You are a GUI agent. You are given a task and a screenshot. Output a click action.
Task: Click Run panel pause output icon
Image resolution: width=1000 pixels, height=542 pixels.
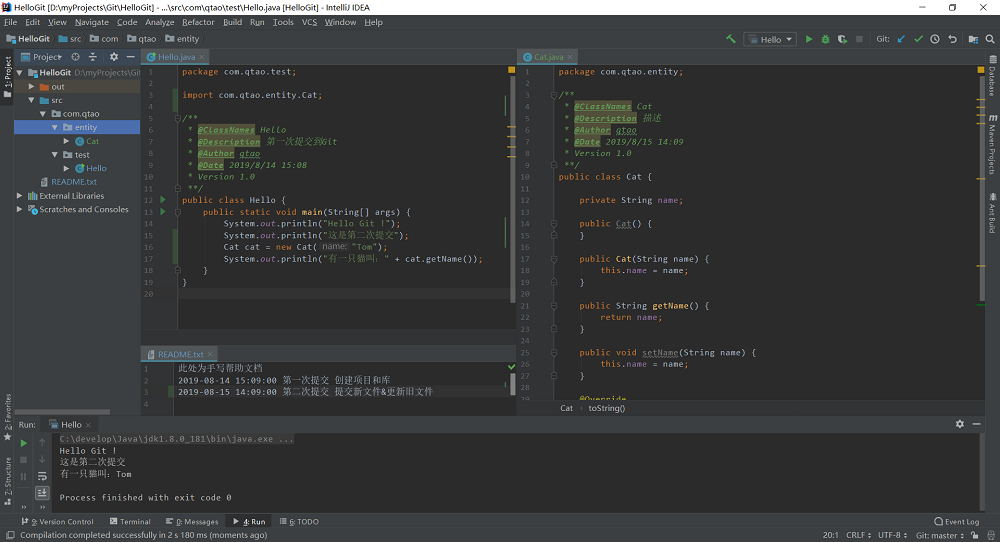tap(24, 476)
